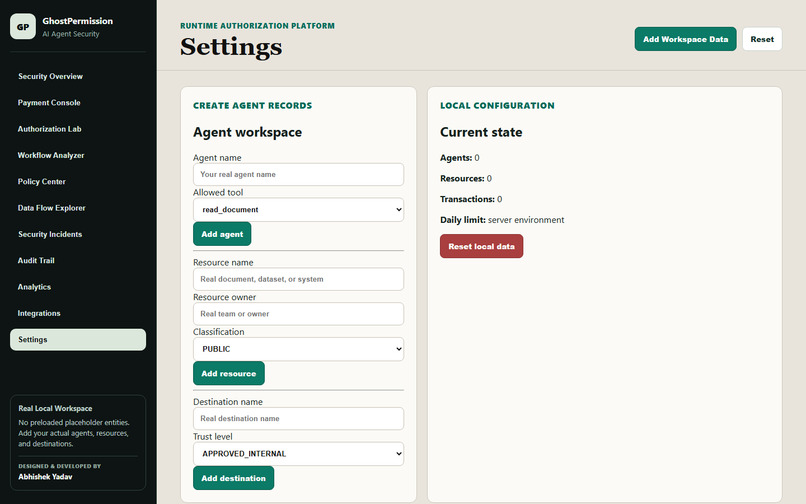
Task: Click Reset local data button
Action: pyautogui.click(x=481, y=246)
